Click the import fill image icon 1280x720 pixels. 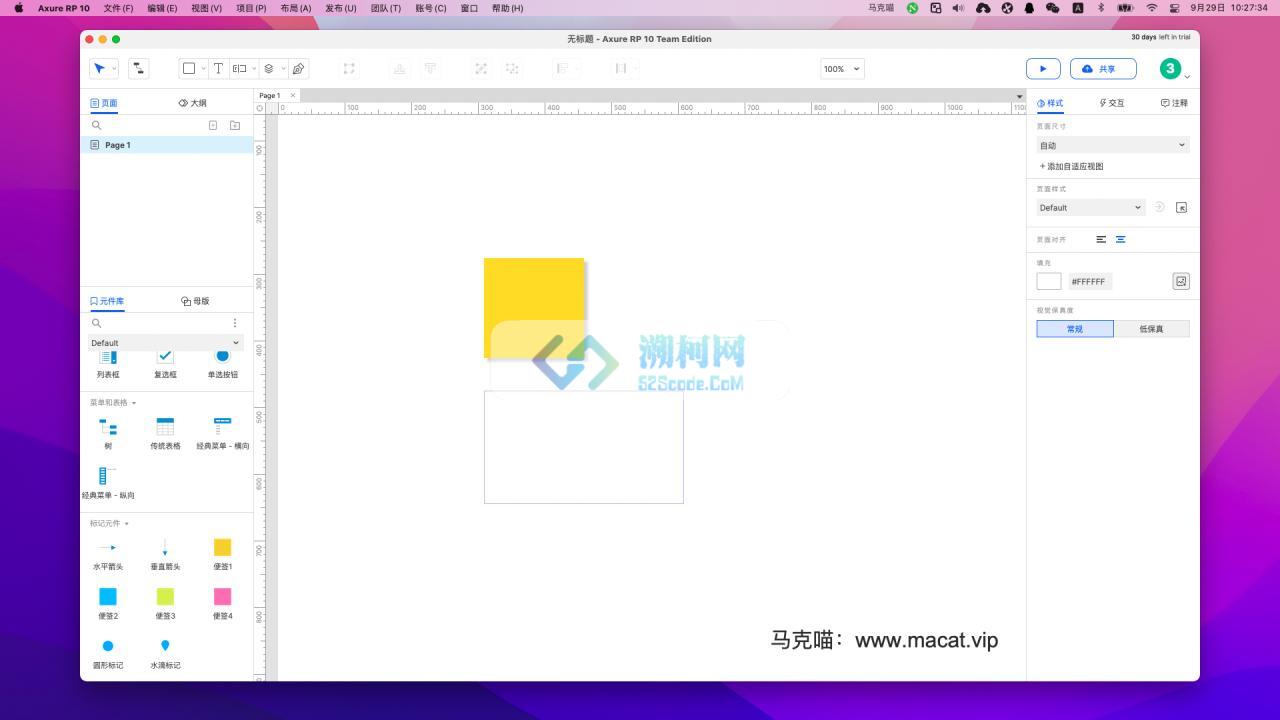click(x=1181, y=281)
